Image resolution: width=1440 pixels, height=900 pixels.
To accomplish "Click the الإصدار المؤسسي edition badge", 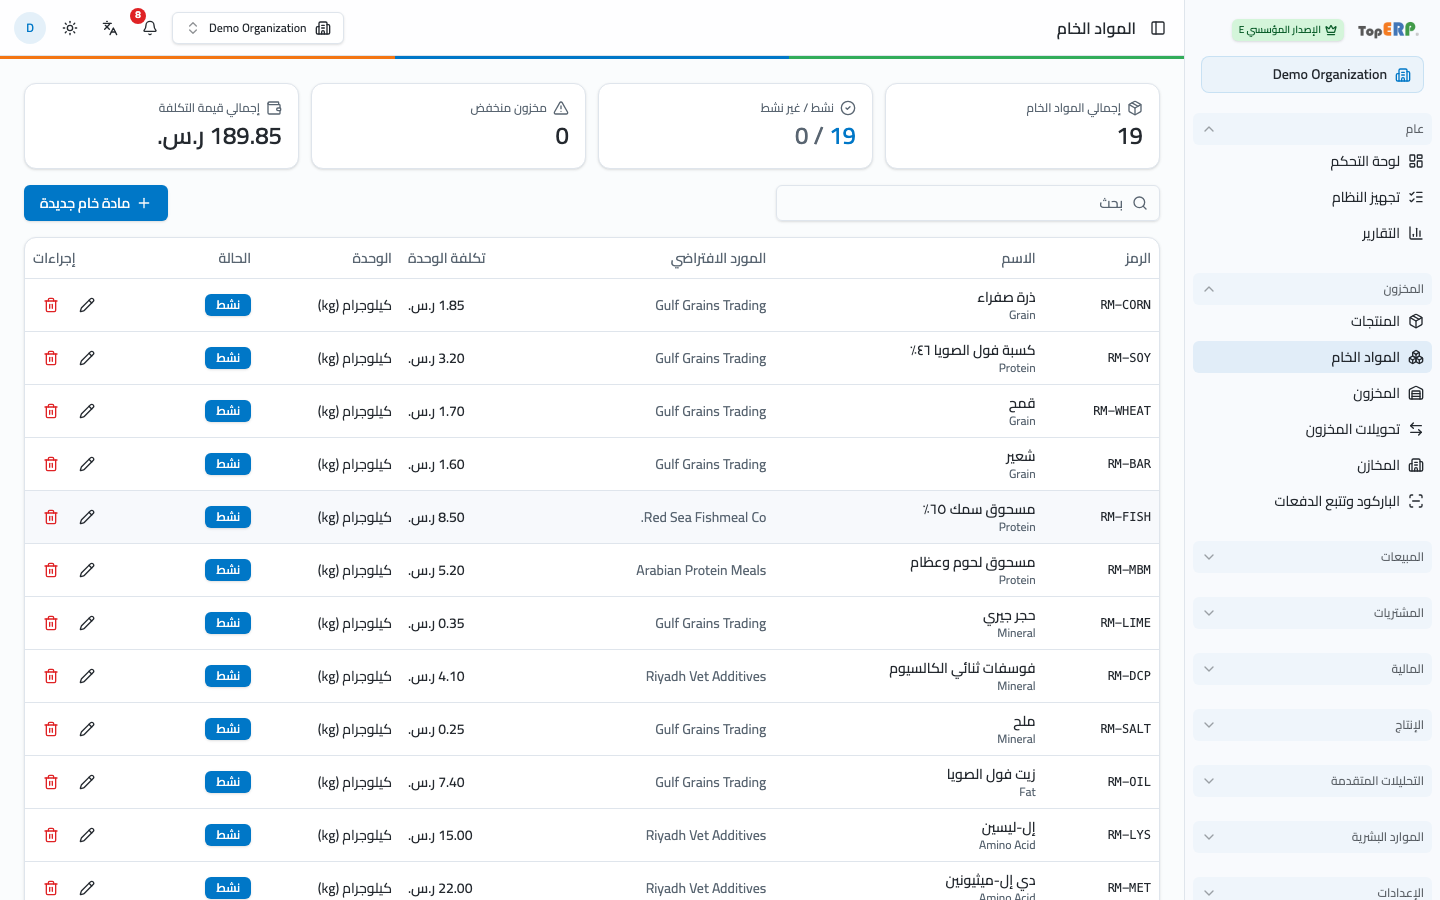I will [x=1288, y=30].
